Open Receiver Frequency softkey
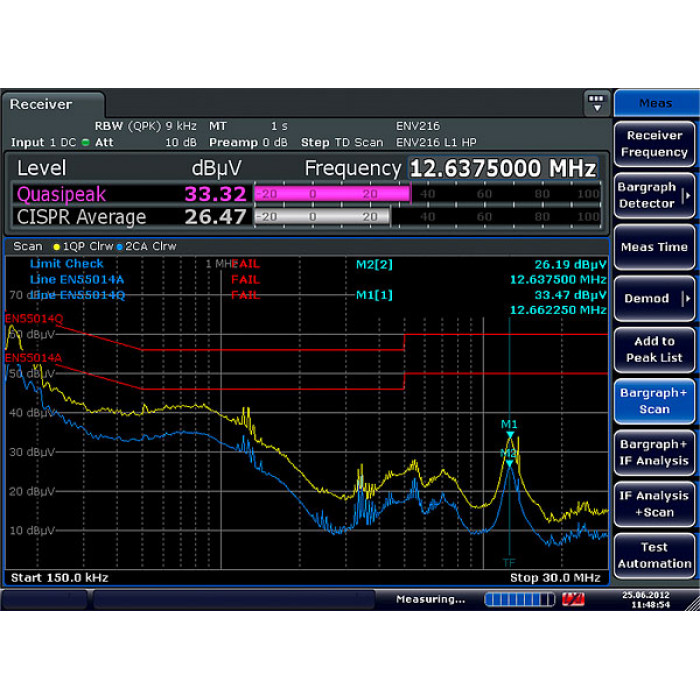This screenshot has height=700, width=700. tap(654, 144)
